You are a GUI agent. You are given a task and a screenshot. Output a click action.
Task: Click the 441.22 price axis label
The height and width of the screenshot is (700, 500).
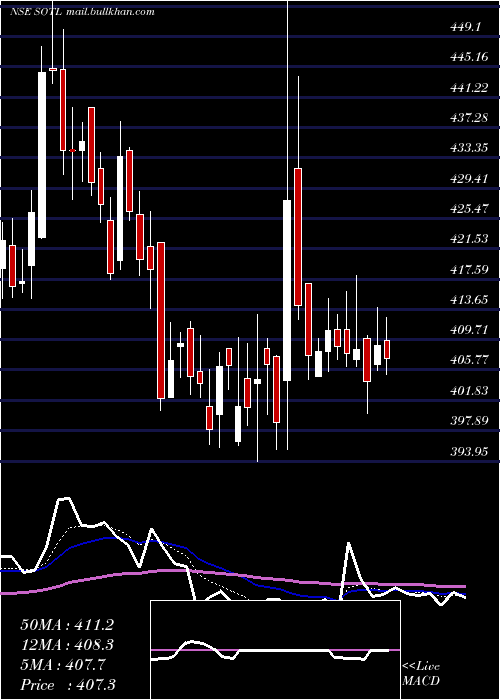tap(469, 88)
